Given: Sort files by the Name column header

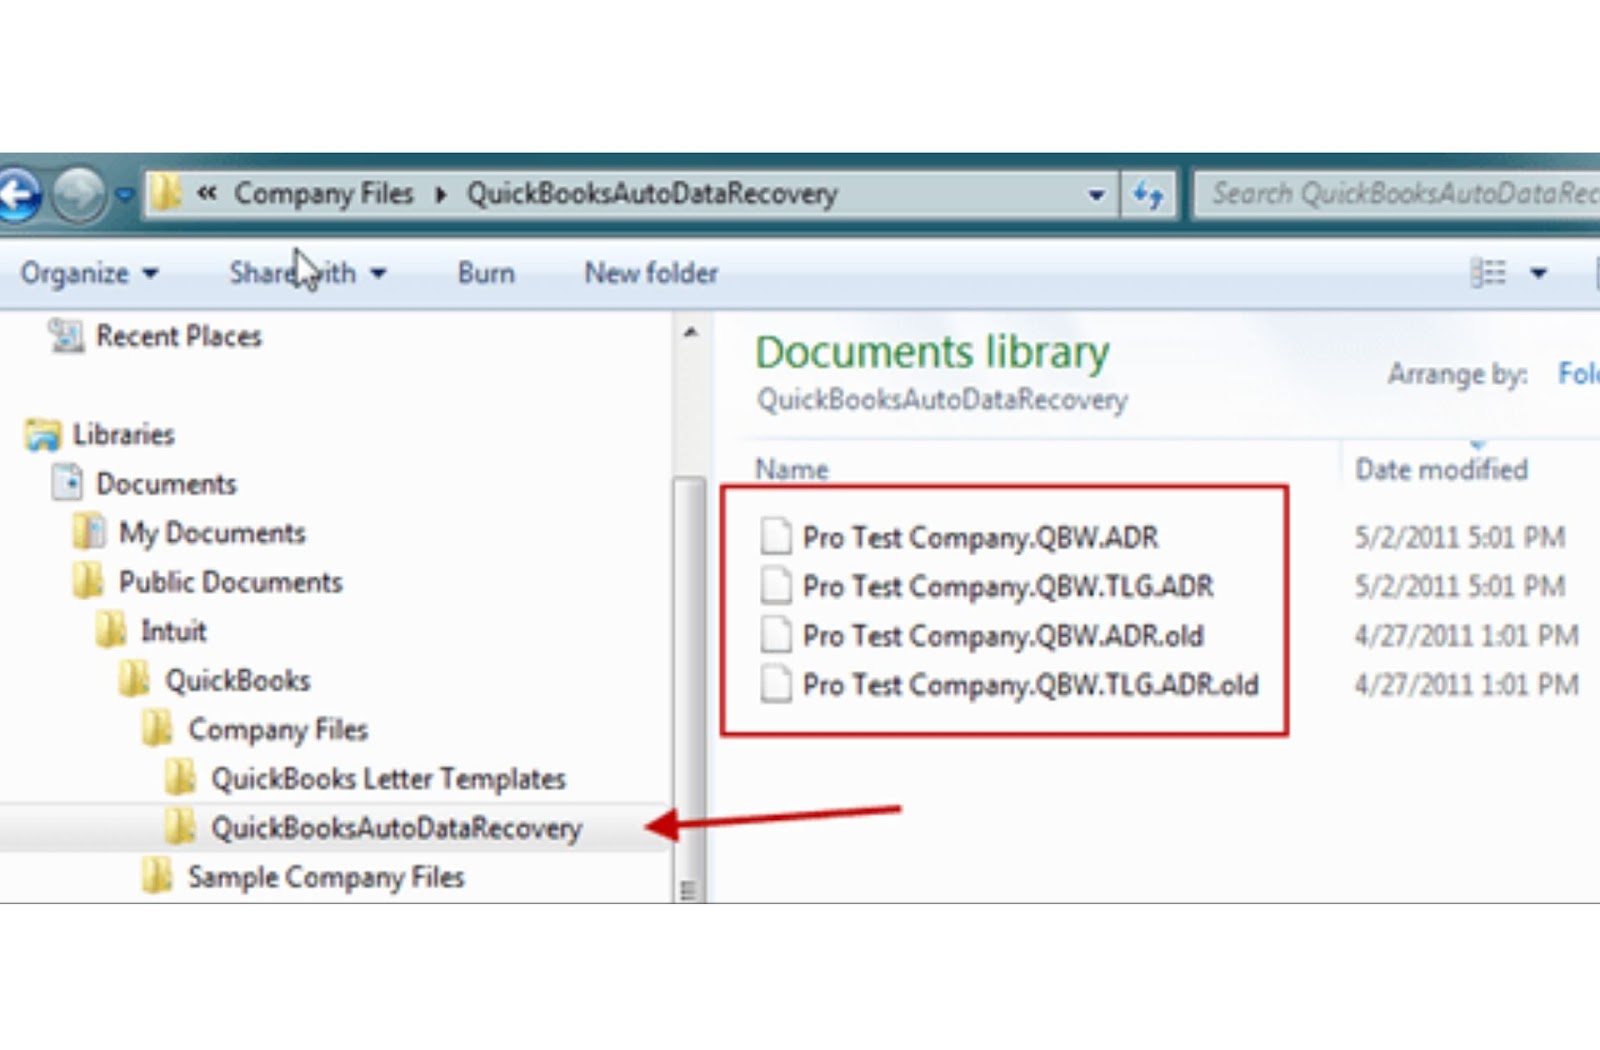Looking at the screenshot, I should 792,469.
